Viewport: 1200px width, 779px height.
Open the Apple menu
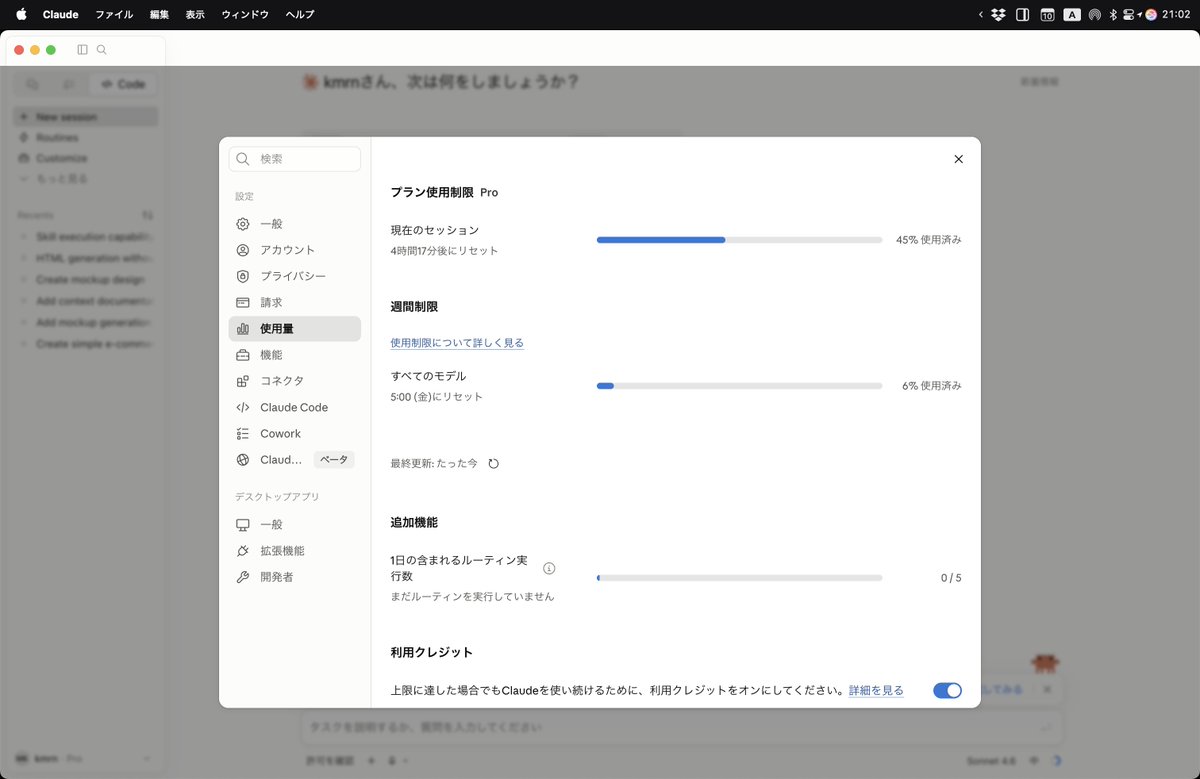point(21,15)
